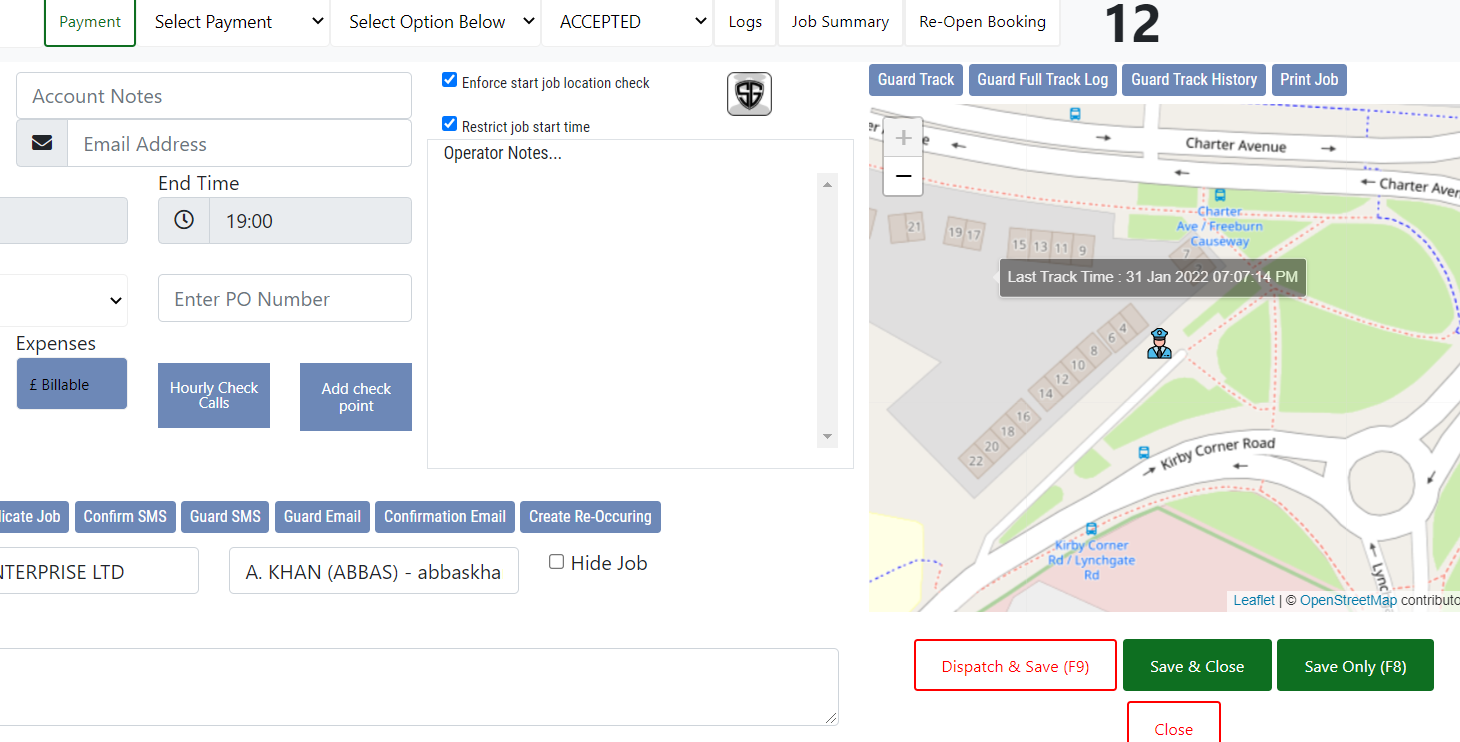Open the Payment tab
Screen dimensions: 1460x742
pos(90,22)
